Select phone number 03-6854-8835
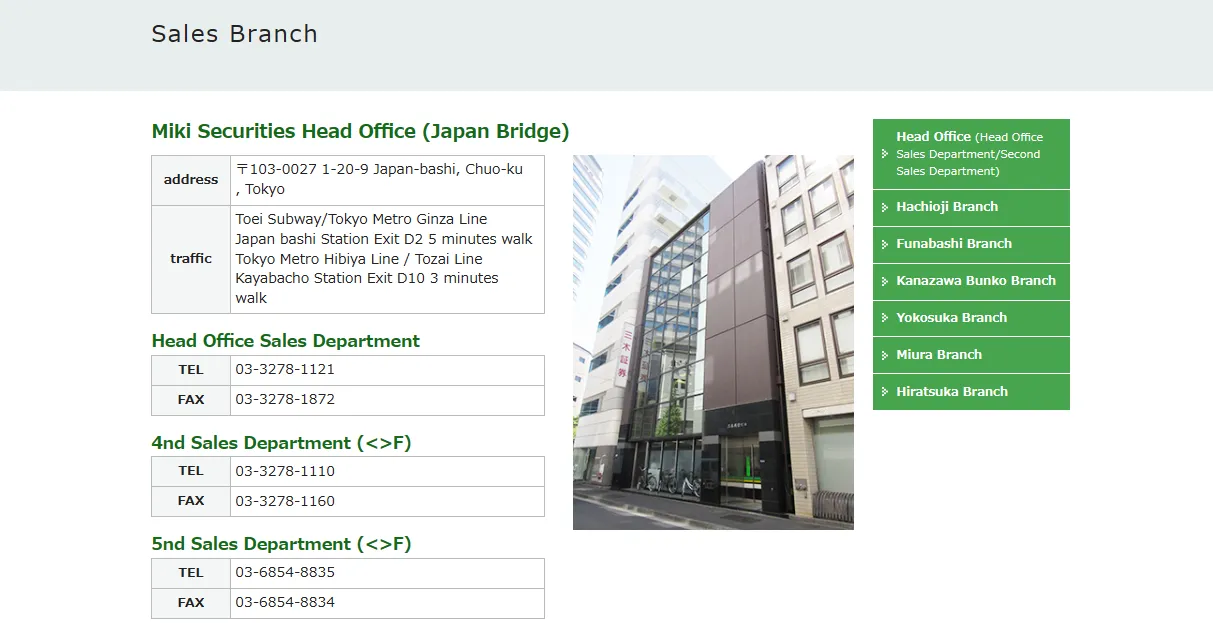This screenshot has height=623, width=1213. tap(285, 573)
